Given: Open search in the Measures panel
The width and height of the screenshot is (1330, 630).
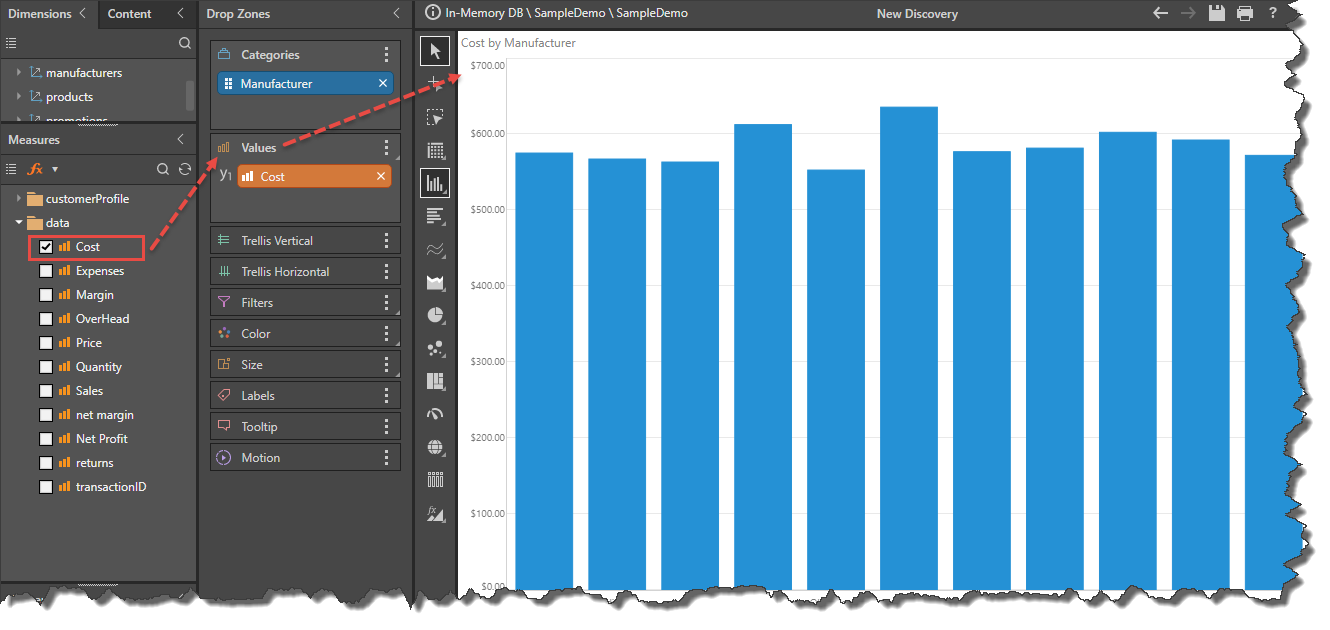Looking at the screenshot, I should click(163, 169).
